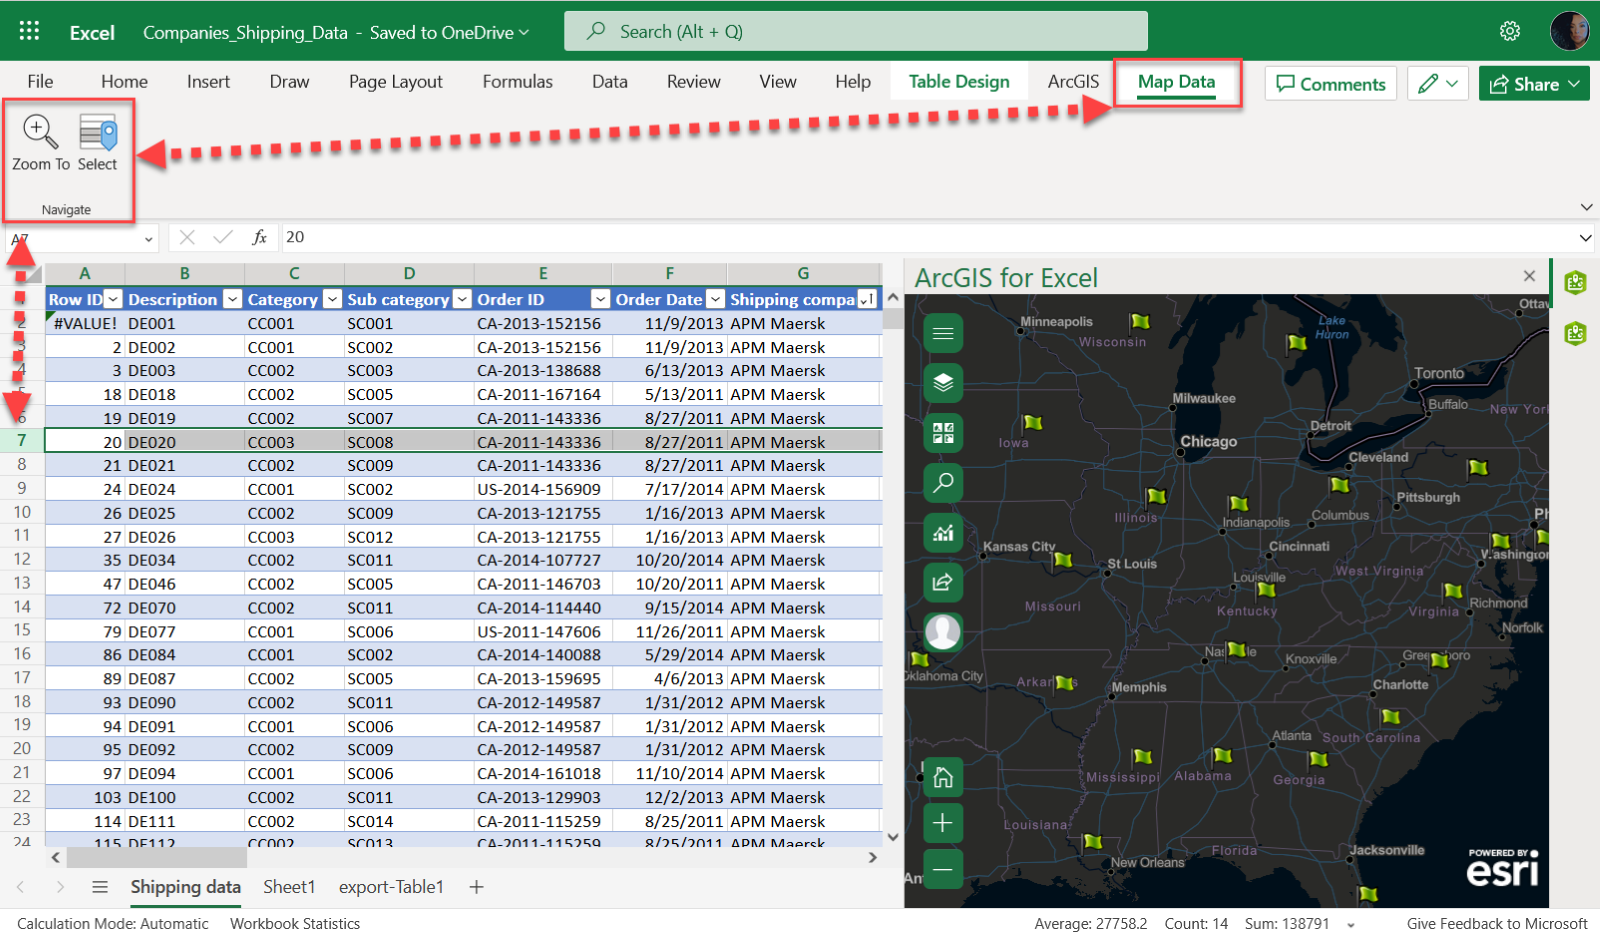Viewport: 1600px width, 936px height.
Task: Open the insert function fx button
Action: pos(259,237)
